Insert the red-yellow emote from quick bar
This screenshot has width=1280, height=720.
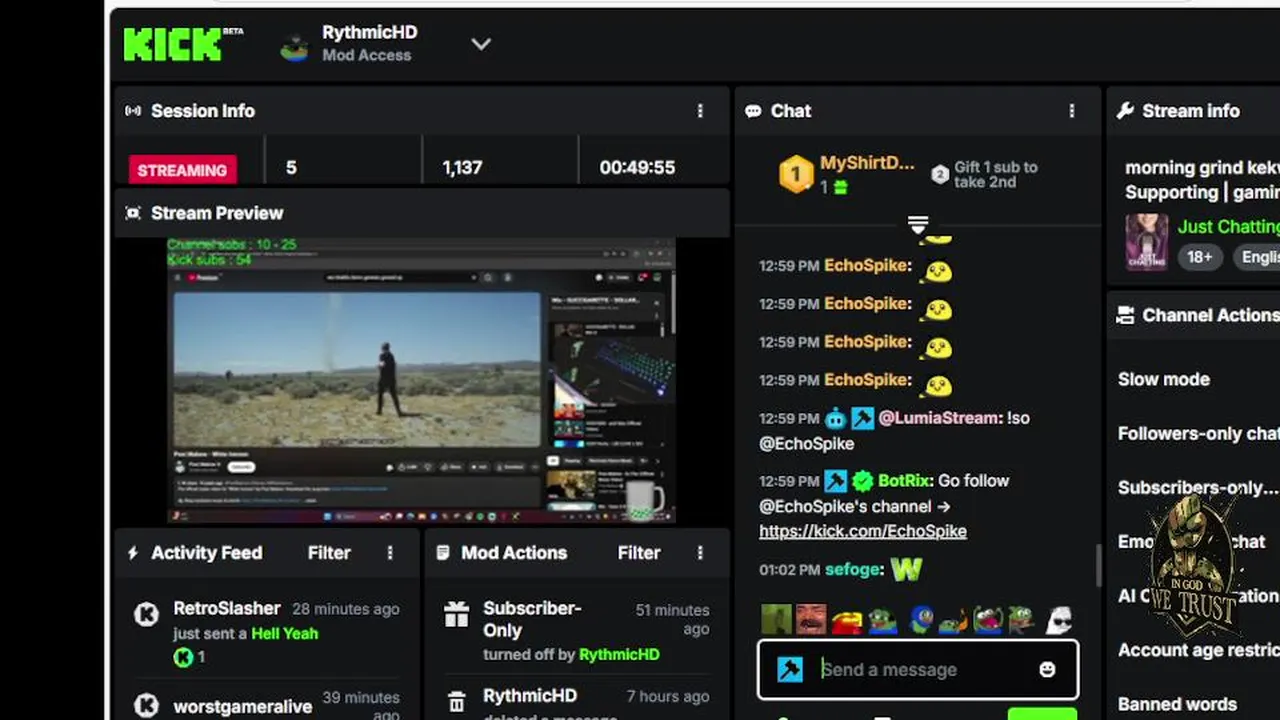tap(846, 621)
